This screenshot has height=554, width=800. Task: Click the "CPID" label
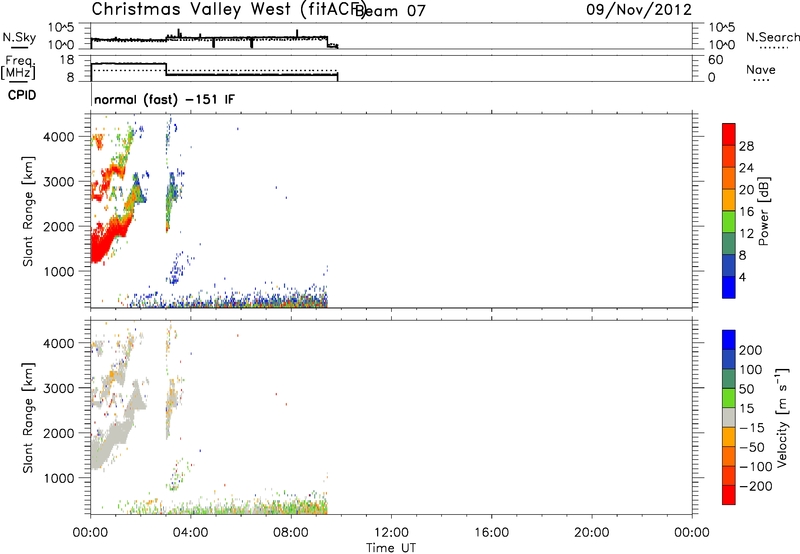point(22,95)
